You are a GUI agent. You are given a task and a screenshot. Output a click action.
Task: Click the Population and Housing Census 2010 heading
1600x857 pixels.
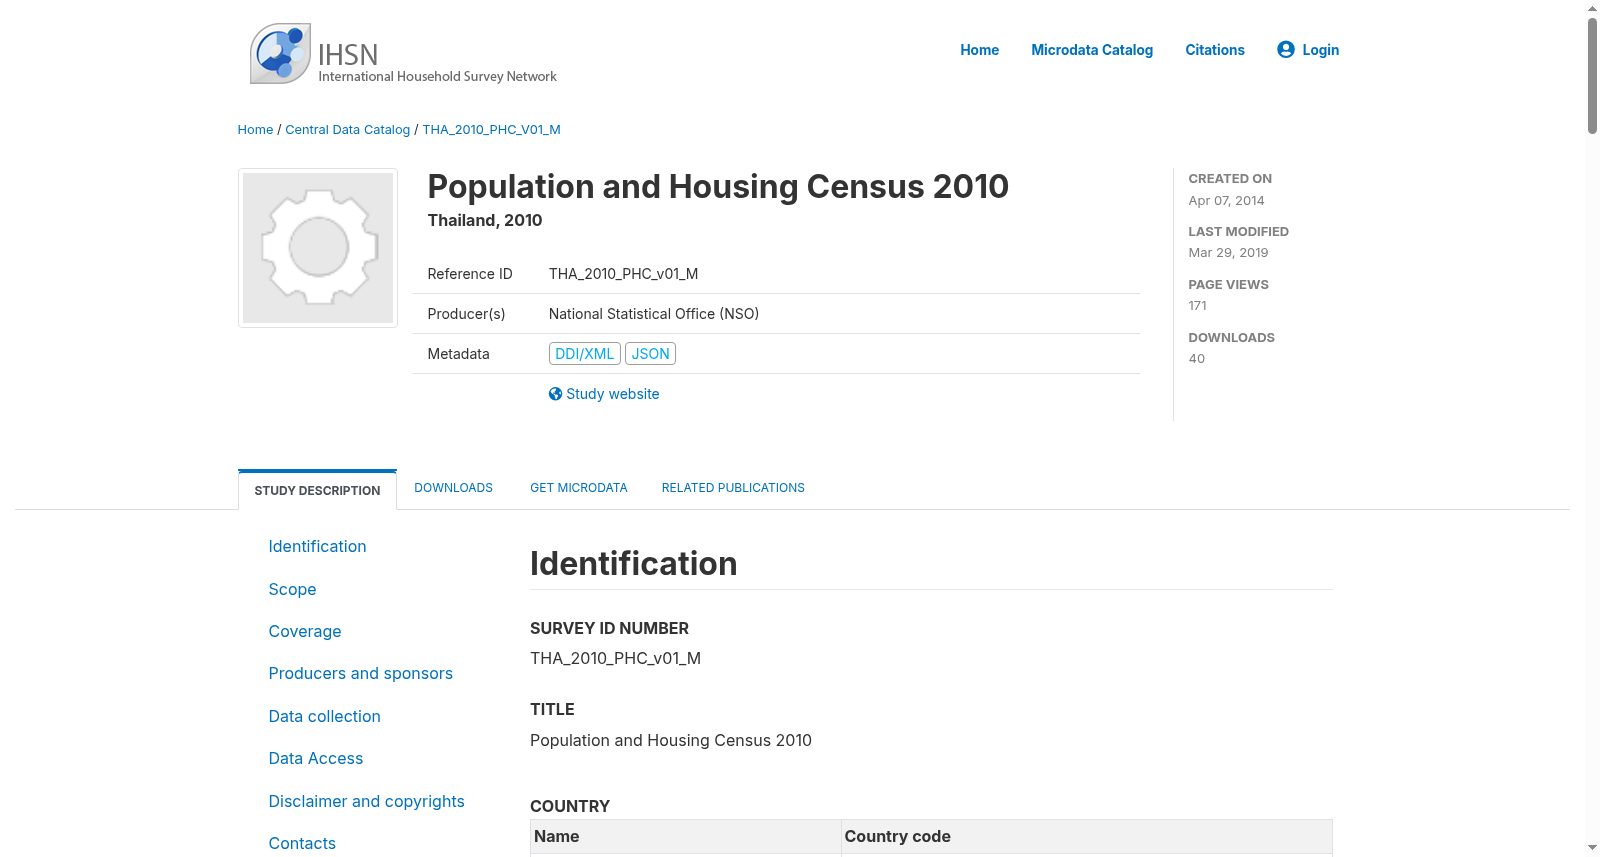718,186
